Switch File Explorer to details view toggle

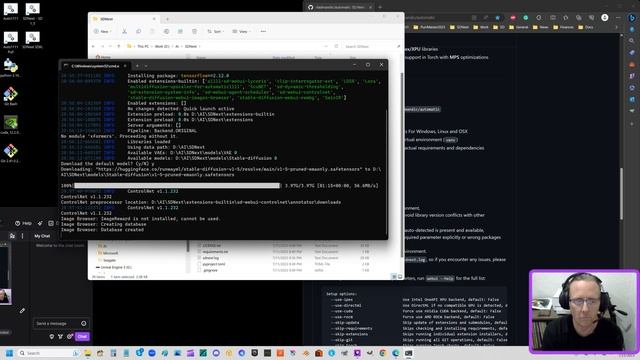[394, 277]
